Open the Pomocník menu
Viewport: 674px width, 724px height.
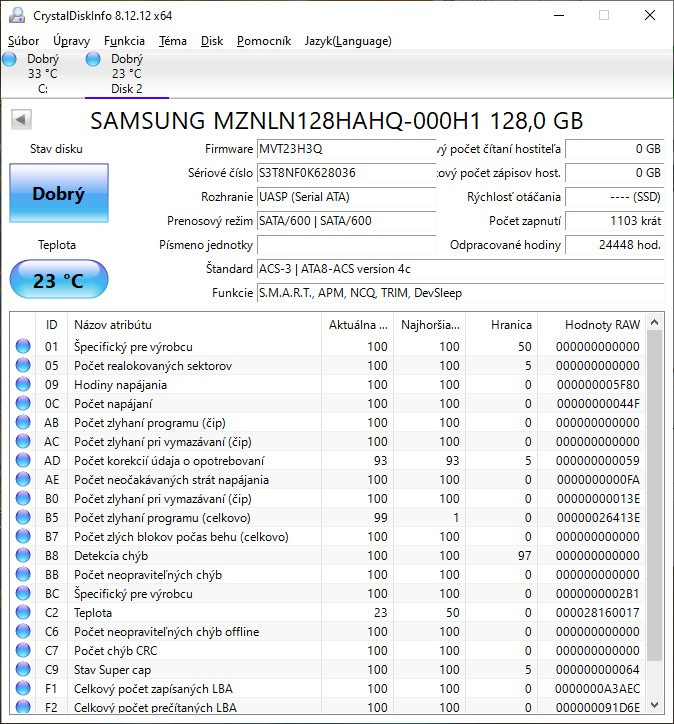264,41
